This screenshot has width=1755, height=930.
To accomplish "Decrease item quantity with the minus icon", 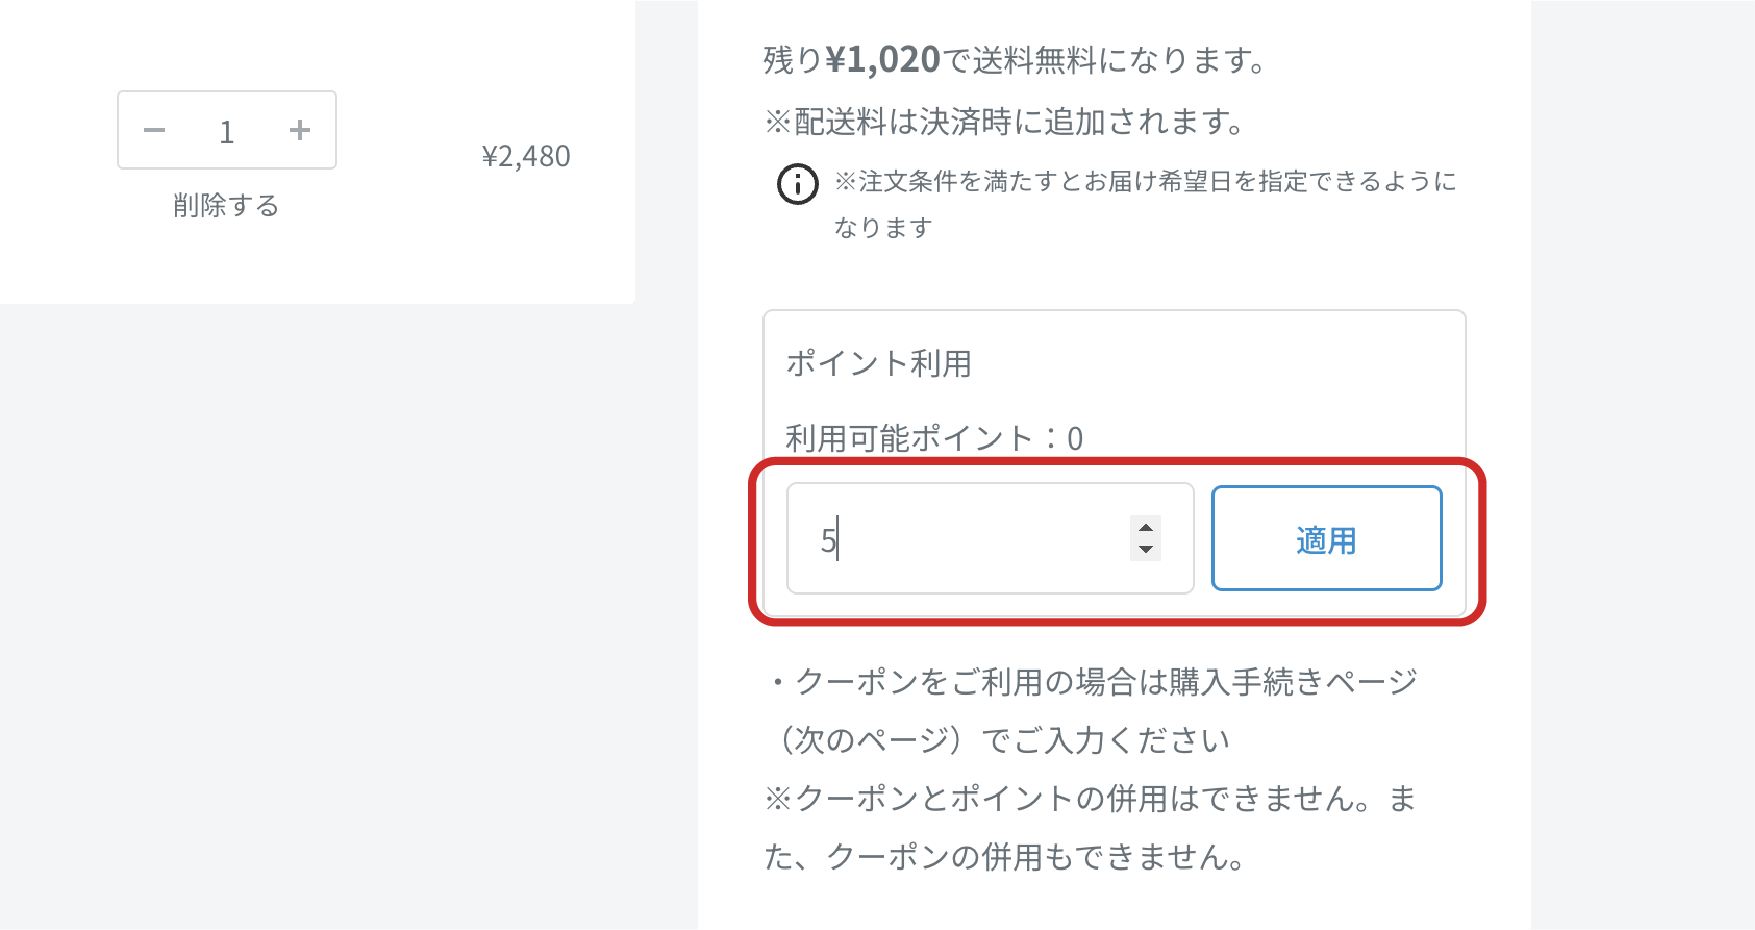I will [154, 130].
